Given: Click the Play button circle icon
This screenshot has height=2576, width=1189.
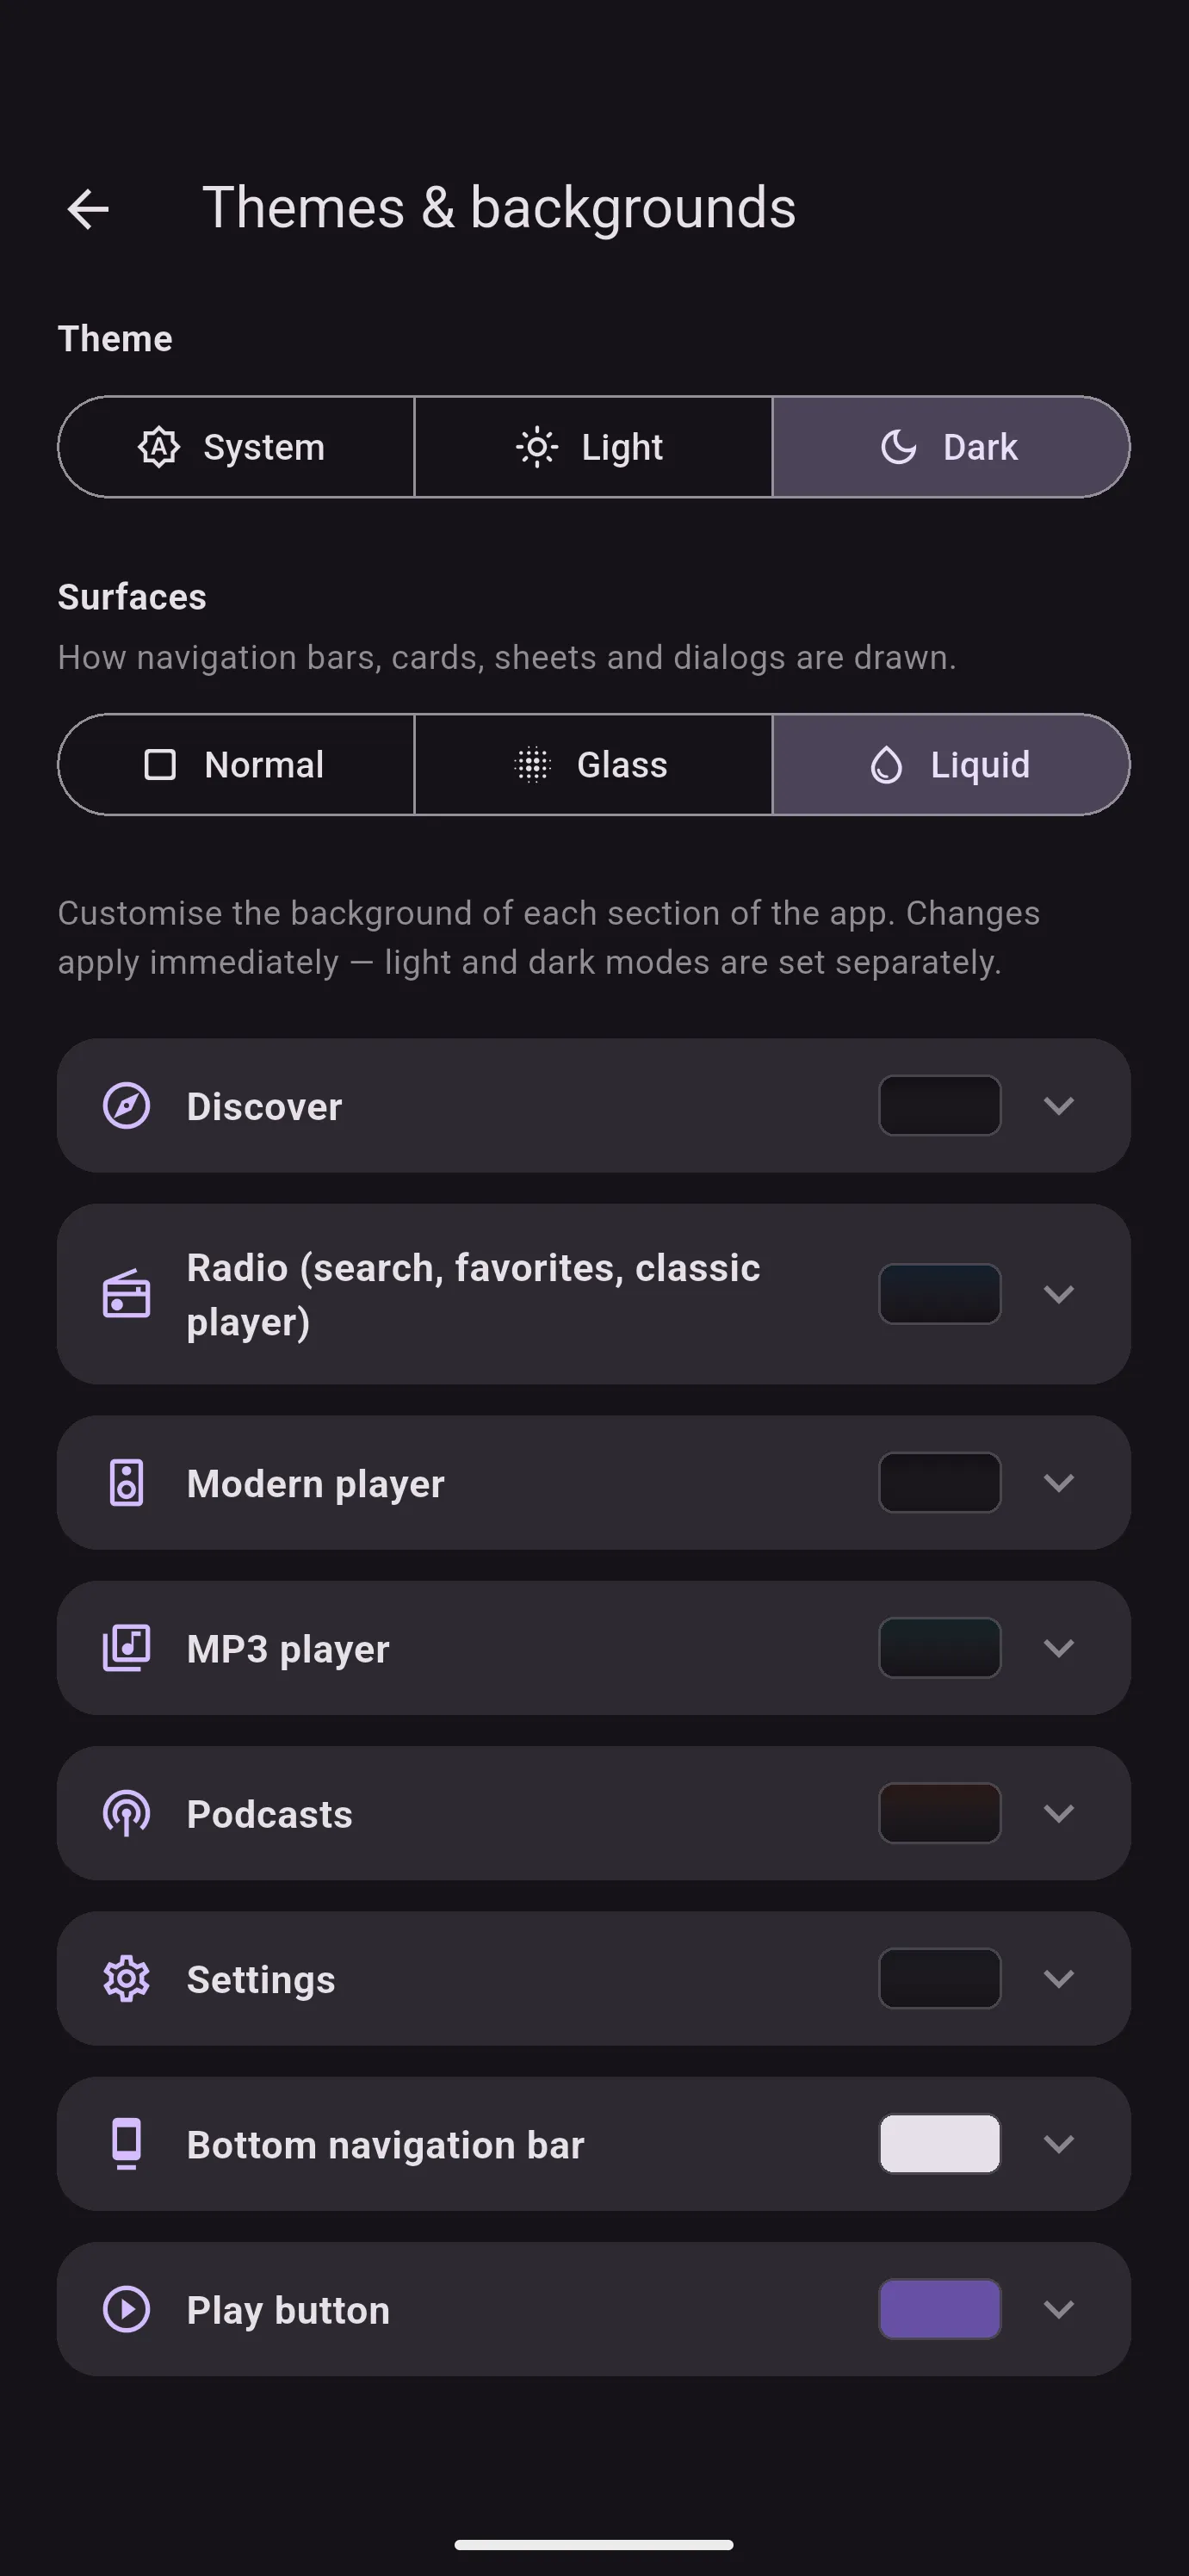Looking at the screenshot, I should [x=127, y=2309].
